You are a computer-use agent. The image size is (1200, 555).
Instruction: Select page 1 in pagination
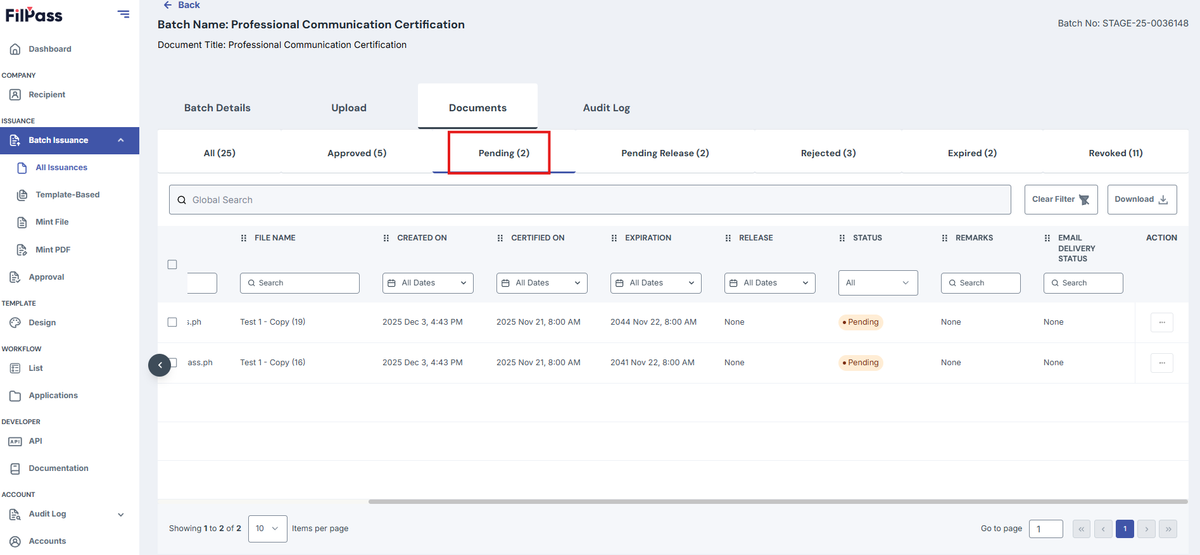(x=1124, y=528)
